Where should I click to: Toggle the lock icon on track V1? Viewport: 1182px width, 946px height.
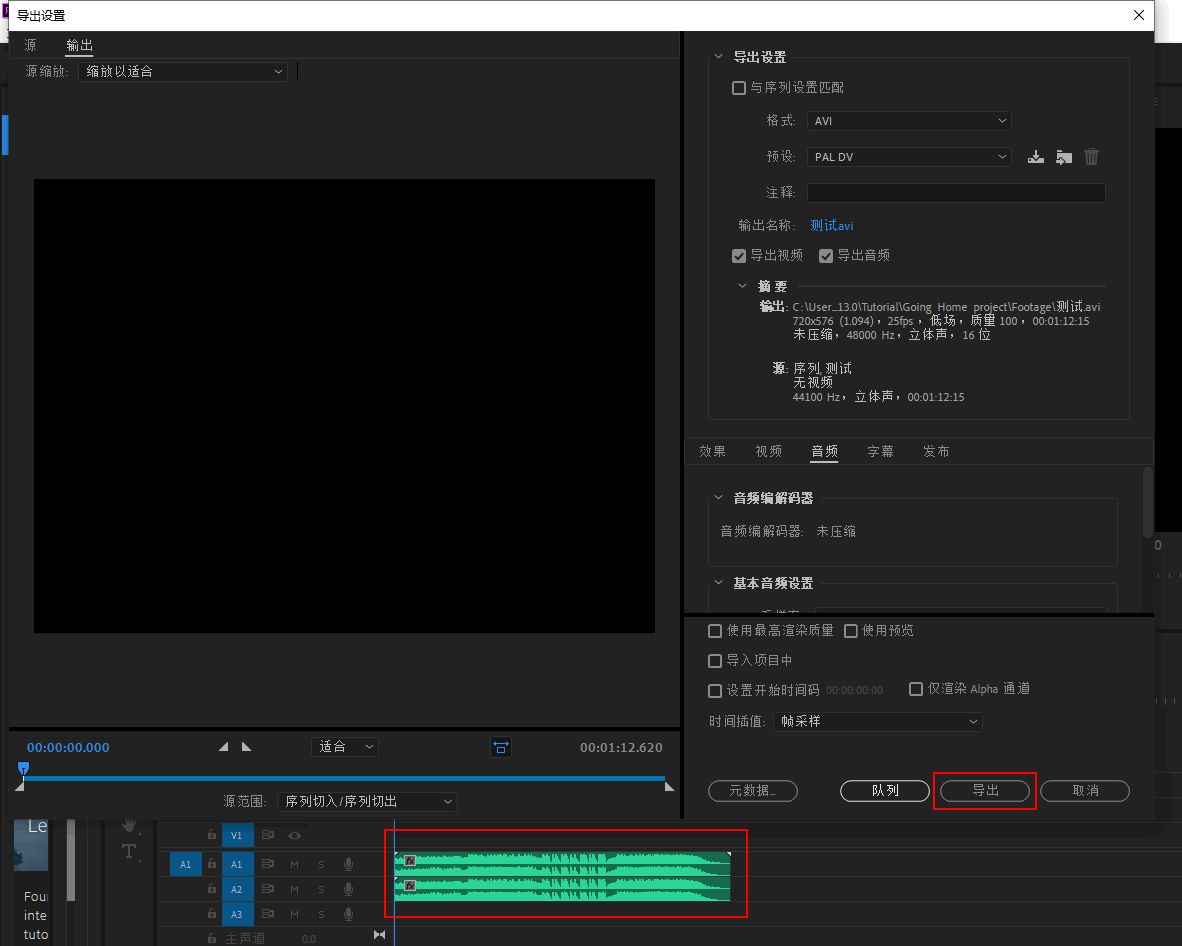pos(212,835)
